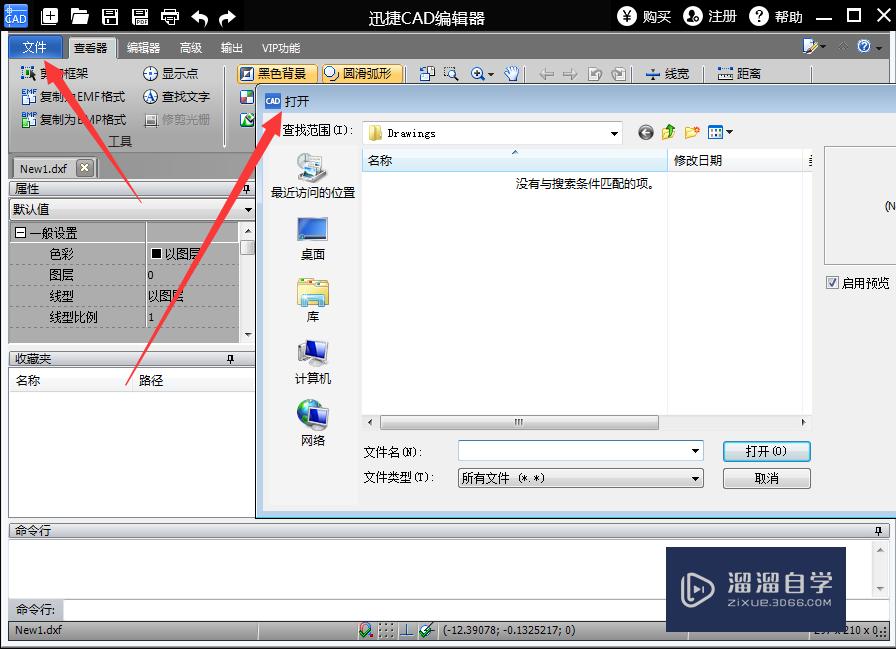Click the 显示点 tool

click(x=170, y=73)
